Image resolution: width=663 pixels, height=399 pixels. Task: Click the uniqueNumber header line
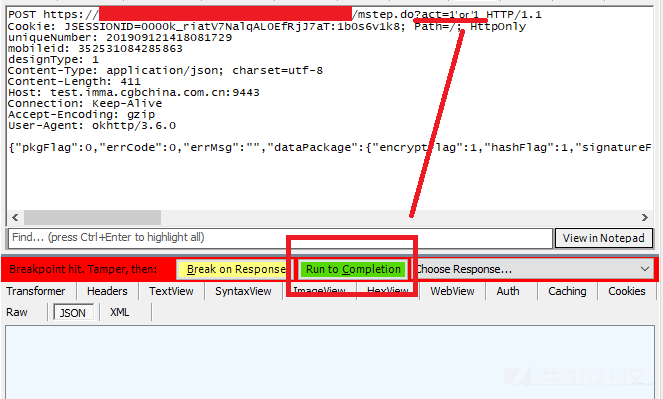(120, 38)
